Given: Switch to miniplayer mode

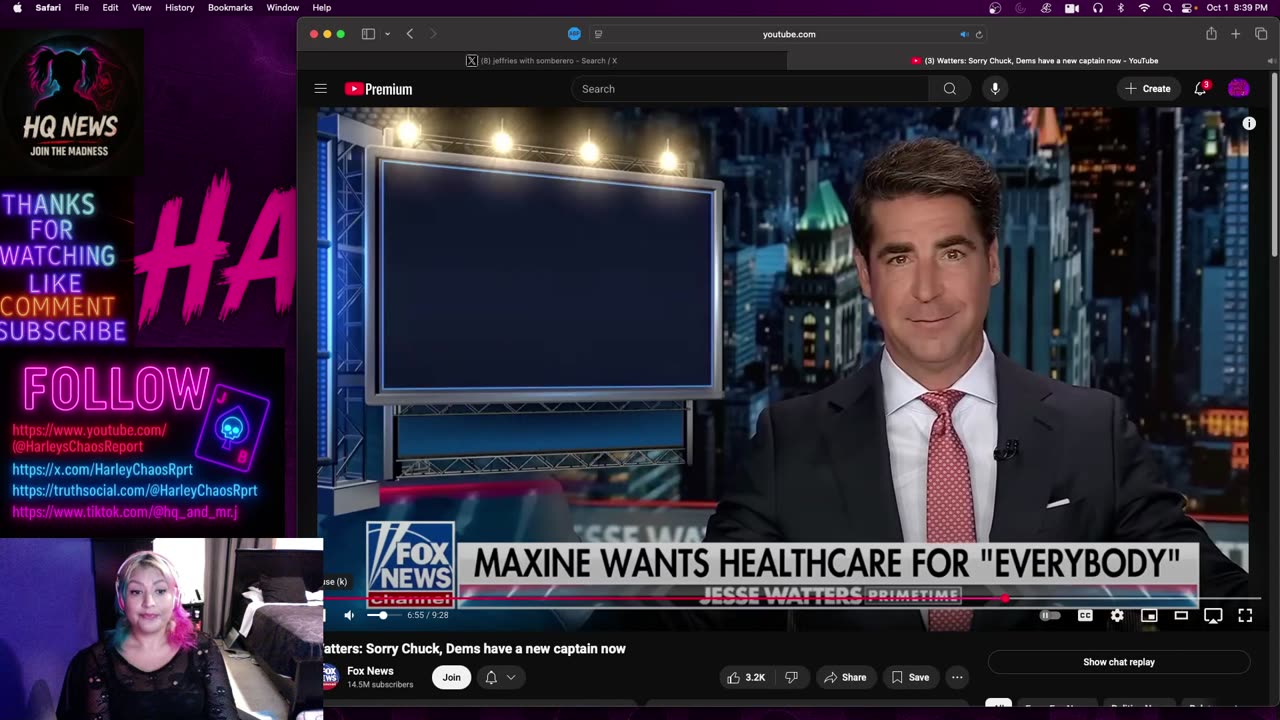Looking at the screenshot, I should pos(1149,615).
